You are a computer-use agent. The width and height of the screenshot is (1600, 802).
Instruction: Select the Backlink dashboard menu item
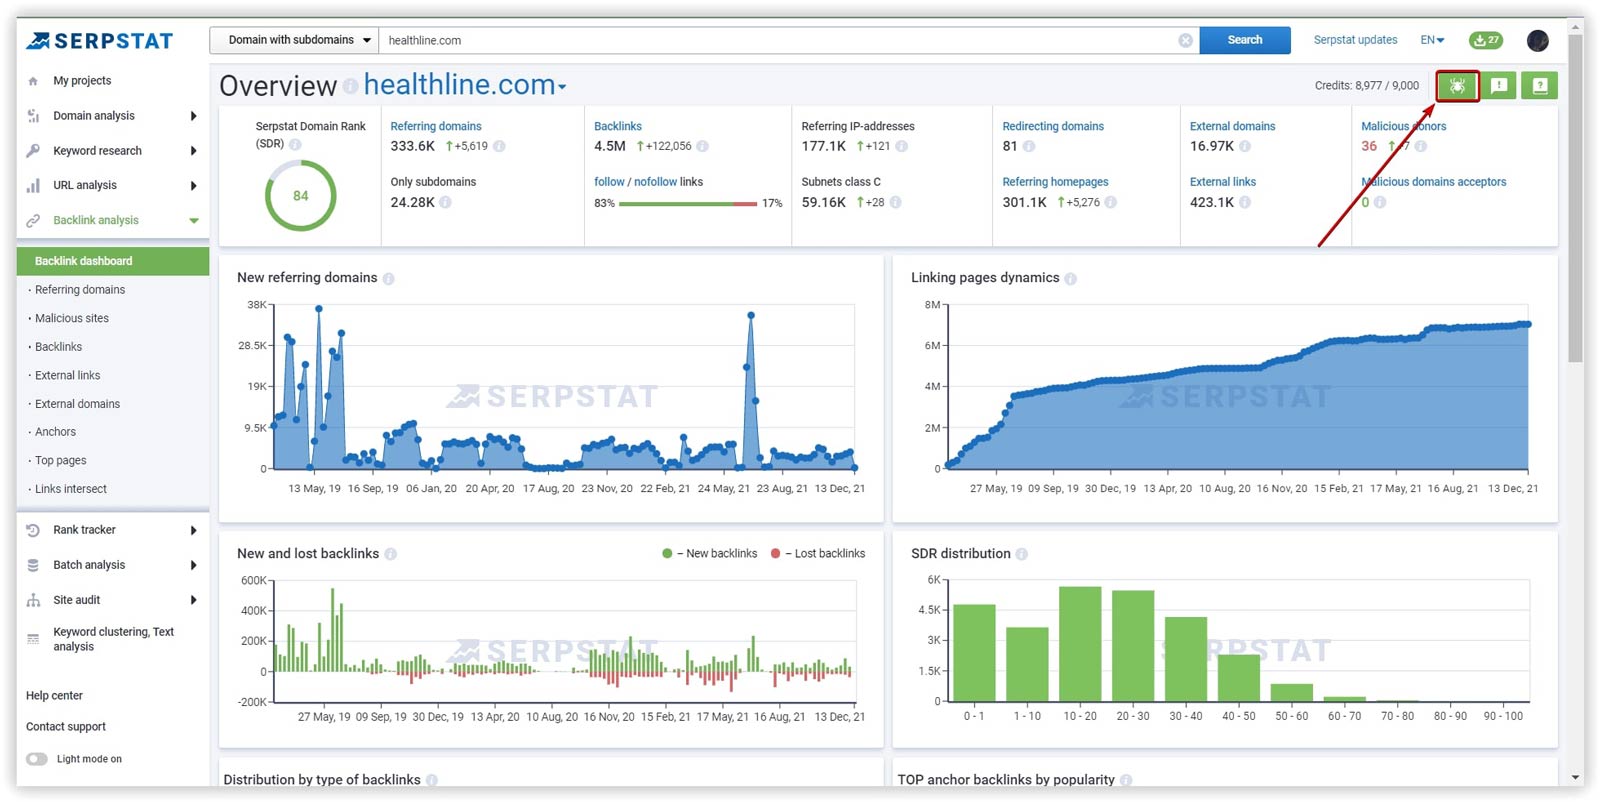(x=113, y=261)
